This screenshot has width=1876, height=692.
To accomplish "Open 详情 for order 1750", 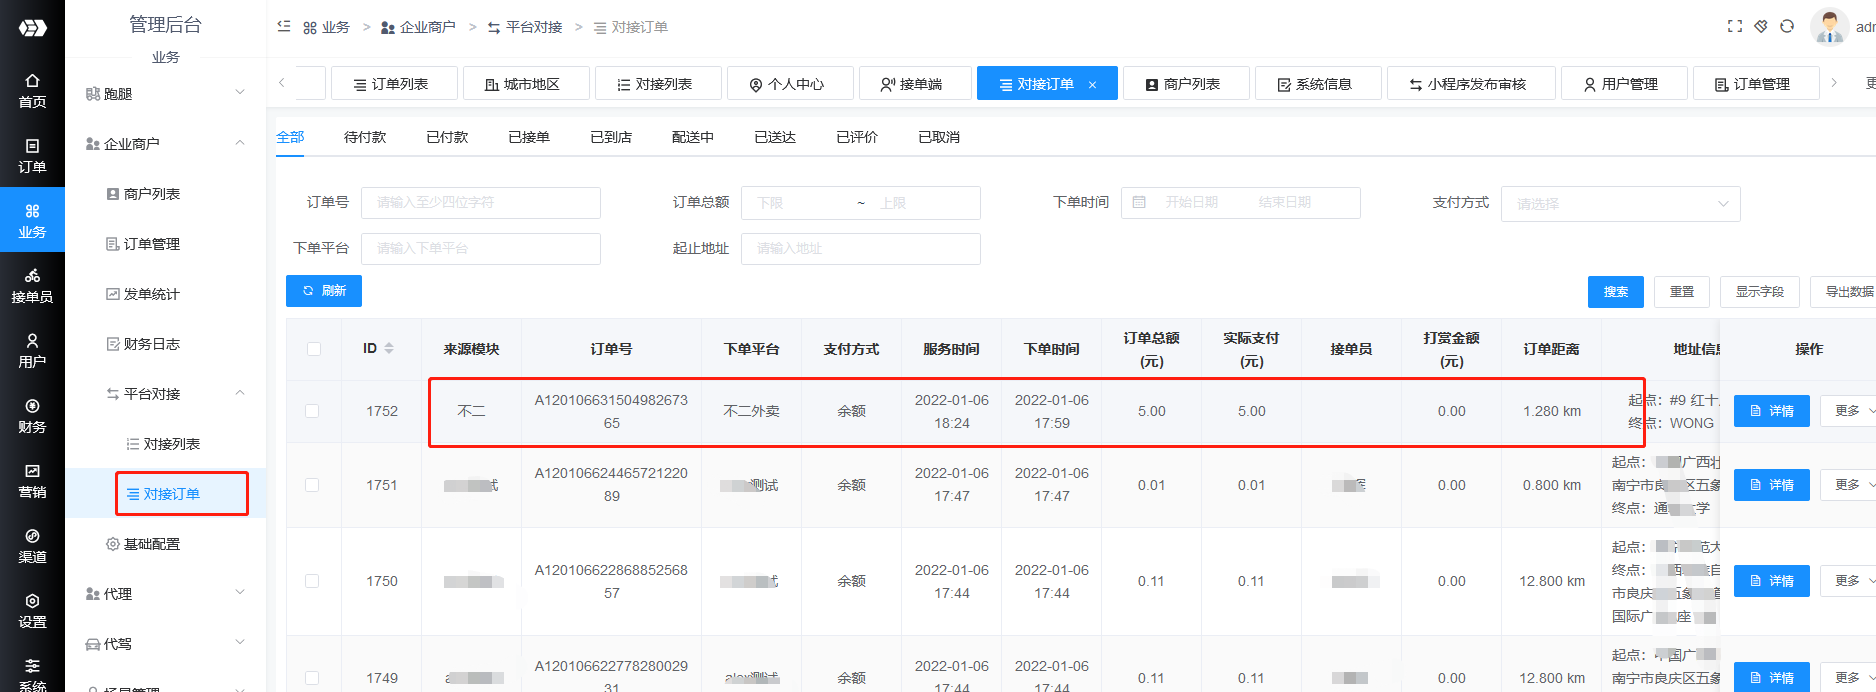I will [1772, 581].
